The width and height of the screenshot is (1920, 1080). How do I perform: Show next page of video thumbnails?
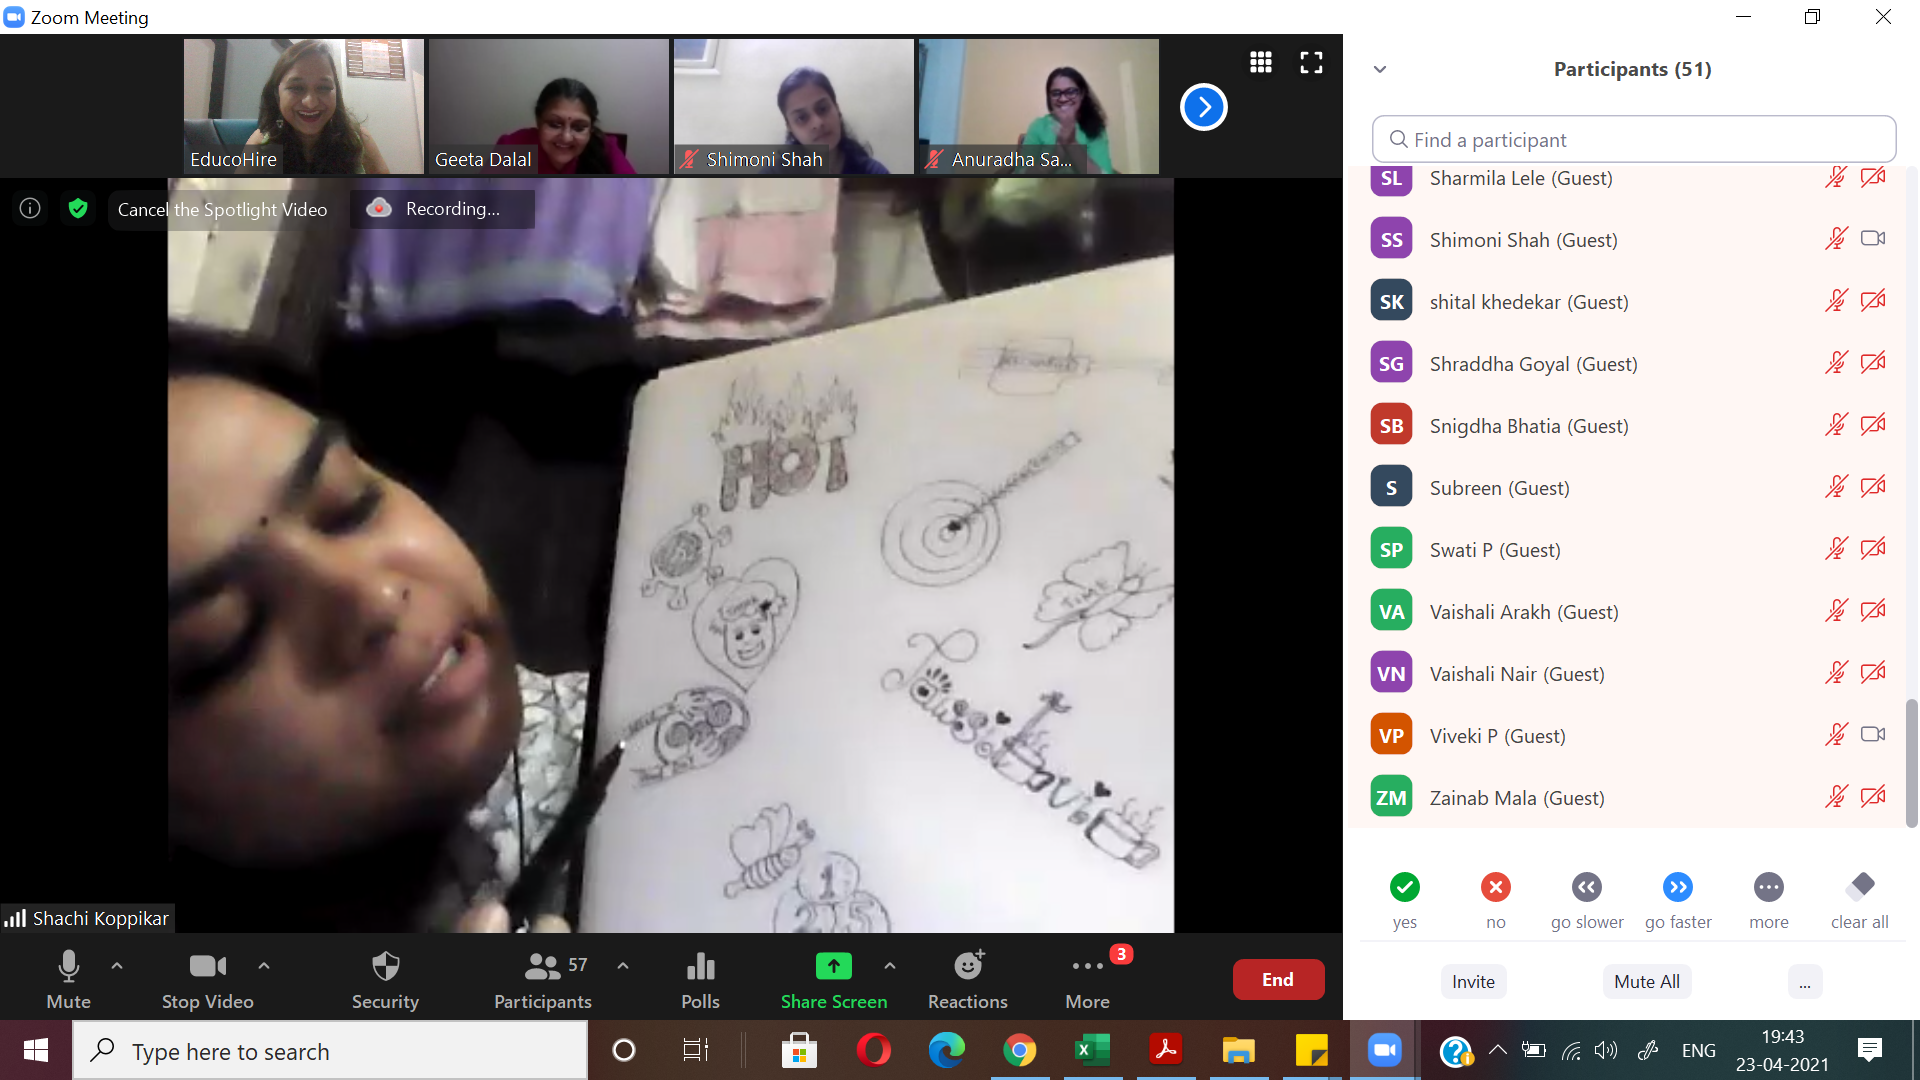pyautogui.click(x=1203, y=107)
